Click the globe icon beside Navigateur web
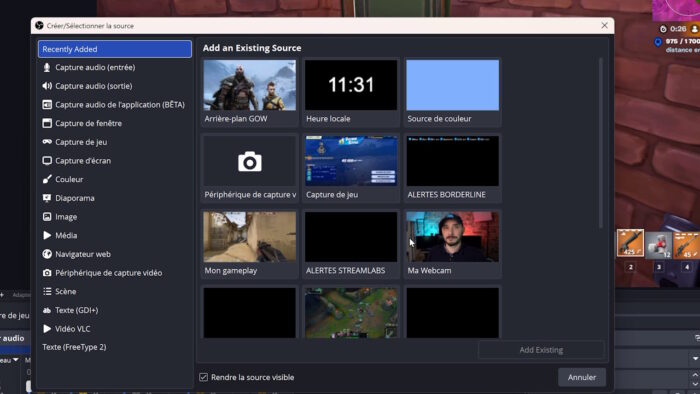This screenshot has height=394, width=700. [x=47, y=254]
